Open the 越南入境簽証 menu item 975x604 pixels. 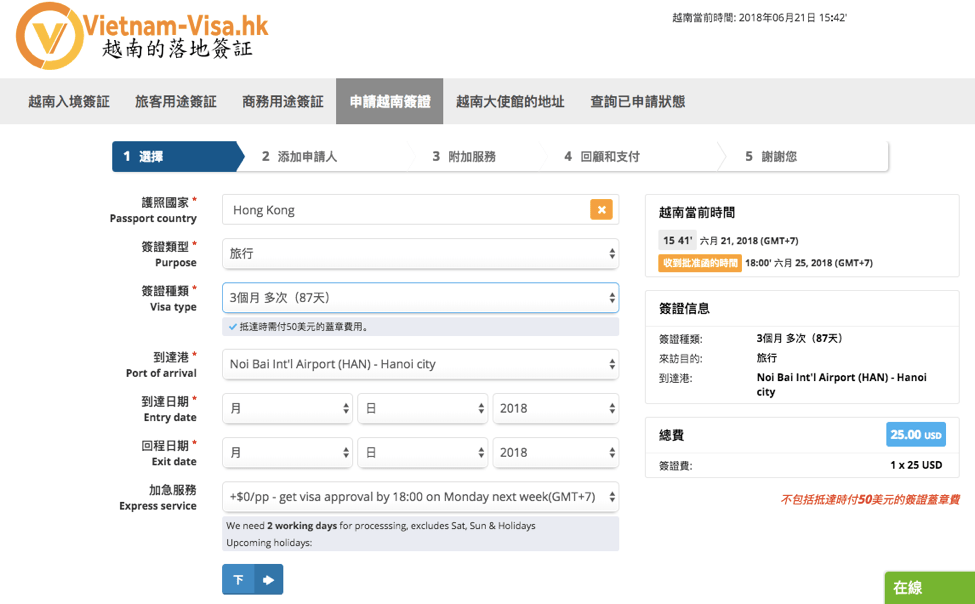(69, 102)
